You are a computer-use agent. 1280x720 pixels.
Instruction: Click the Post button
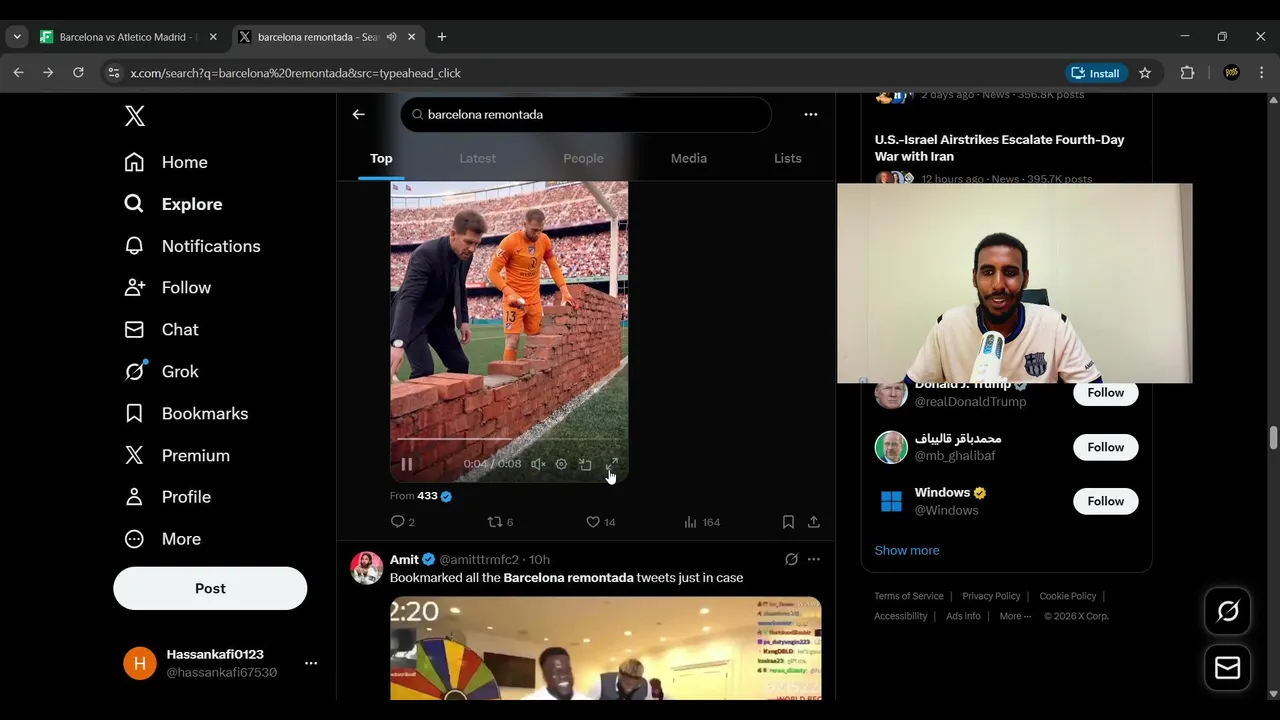[210, 588]
